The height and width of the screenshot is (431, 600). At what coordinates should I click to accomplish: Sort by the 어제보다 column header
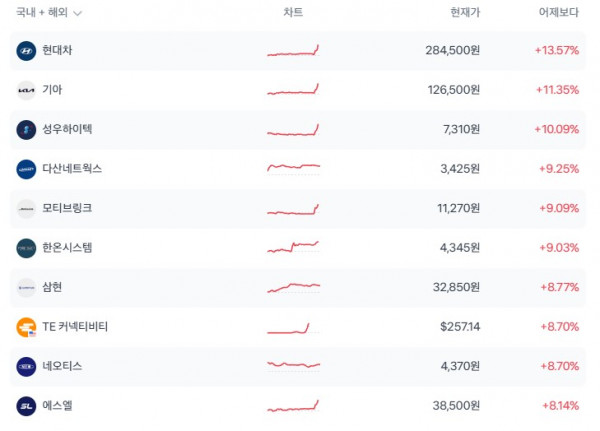point(558,13)
